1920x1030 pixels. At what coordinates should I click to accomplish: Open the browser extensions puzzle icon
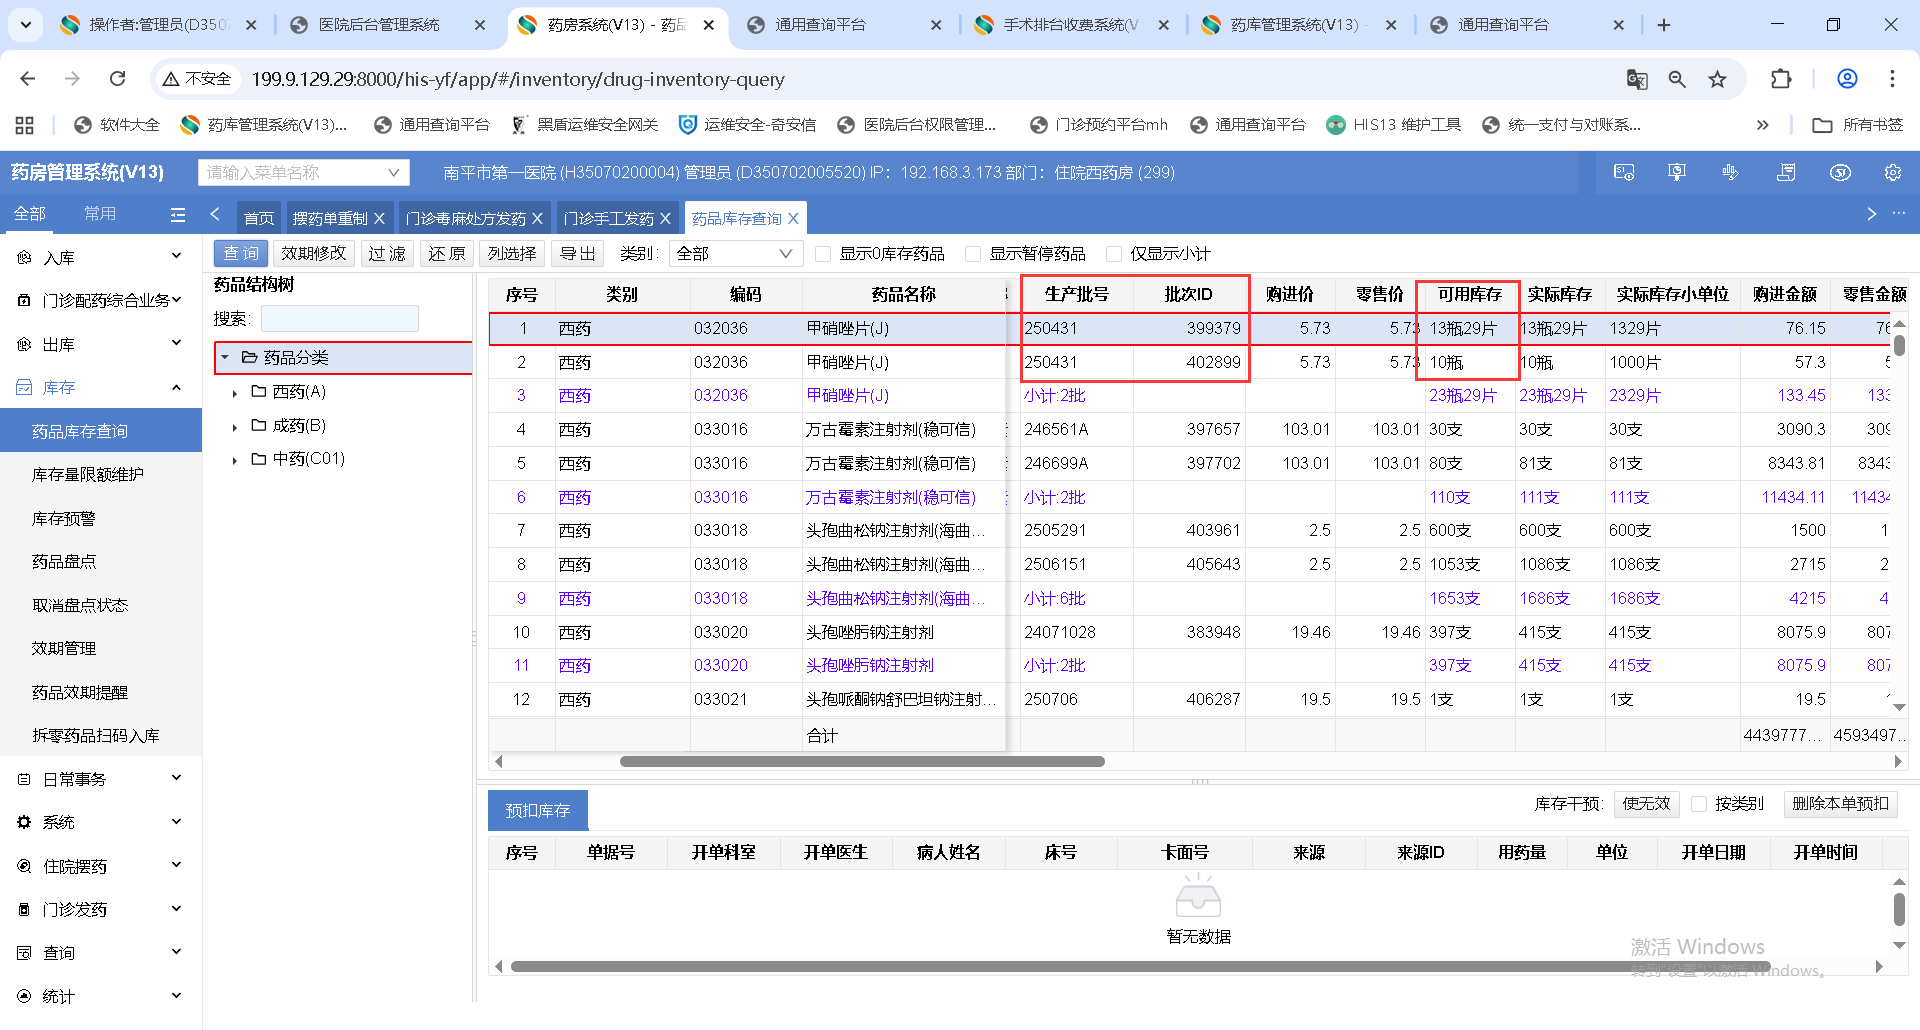1781,79
